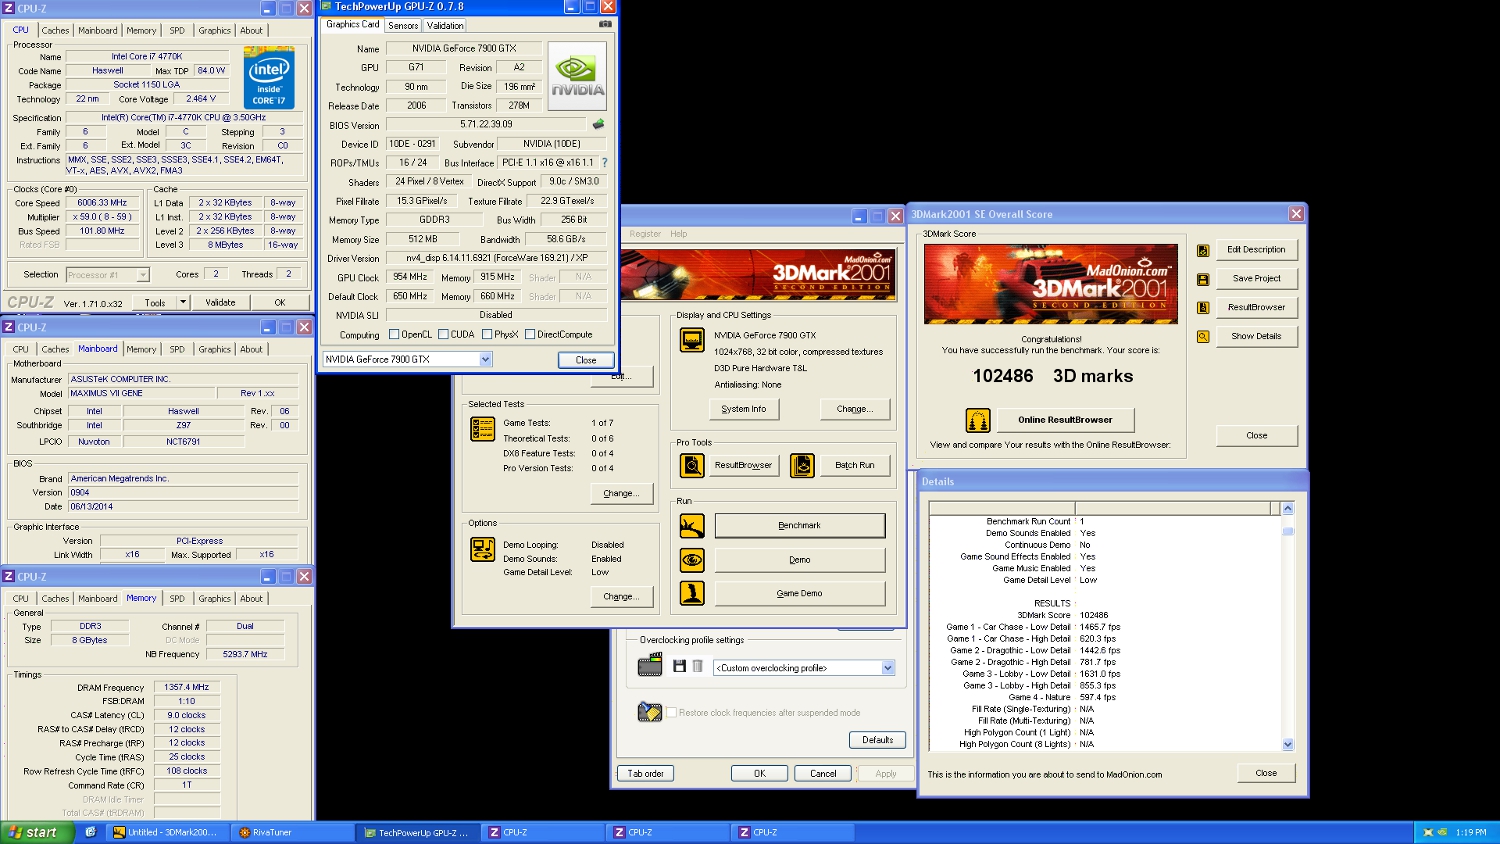Screen dimensions: 1500x844
Task: Enable the OpenCL checkbox in GPU-Z
Action: (394, 335)
